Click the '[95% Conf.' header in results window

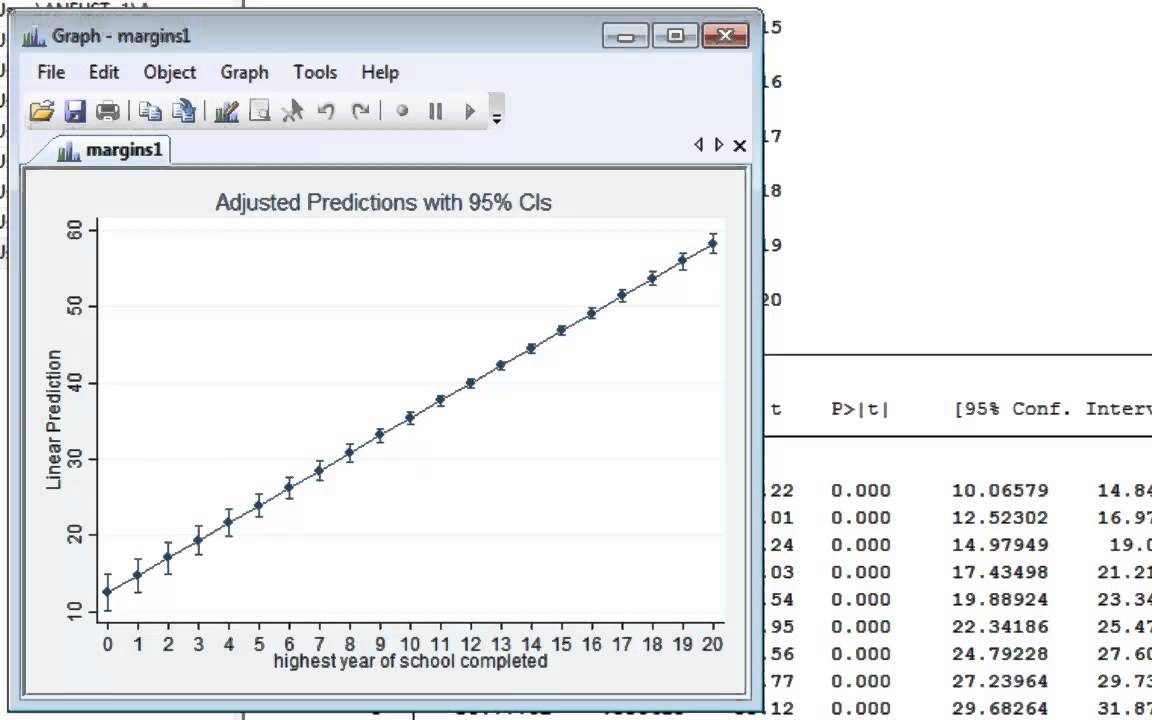point(1012,409)
